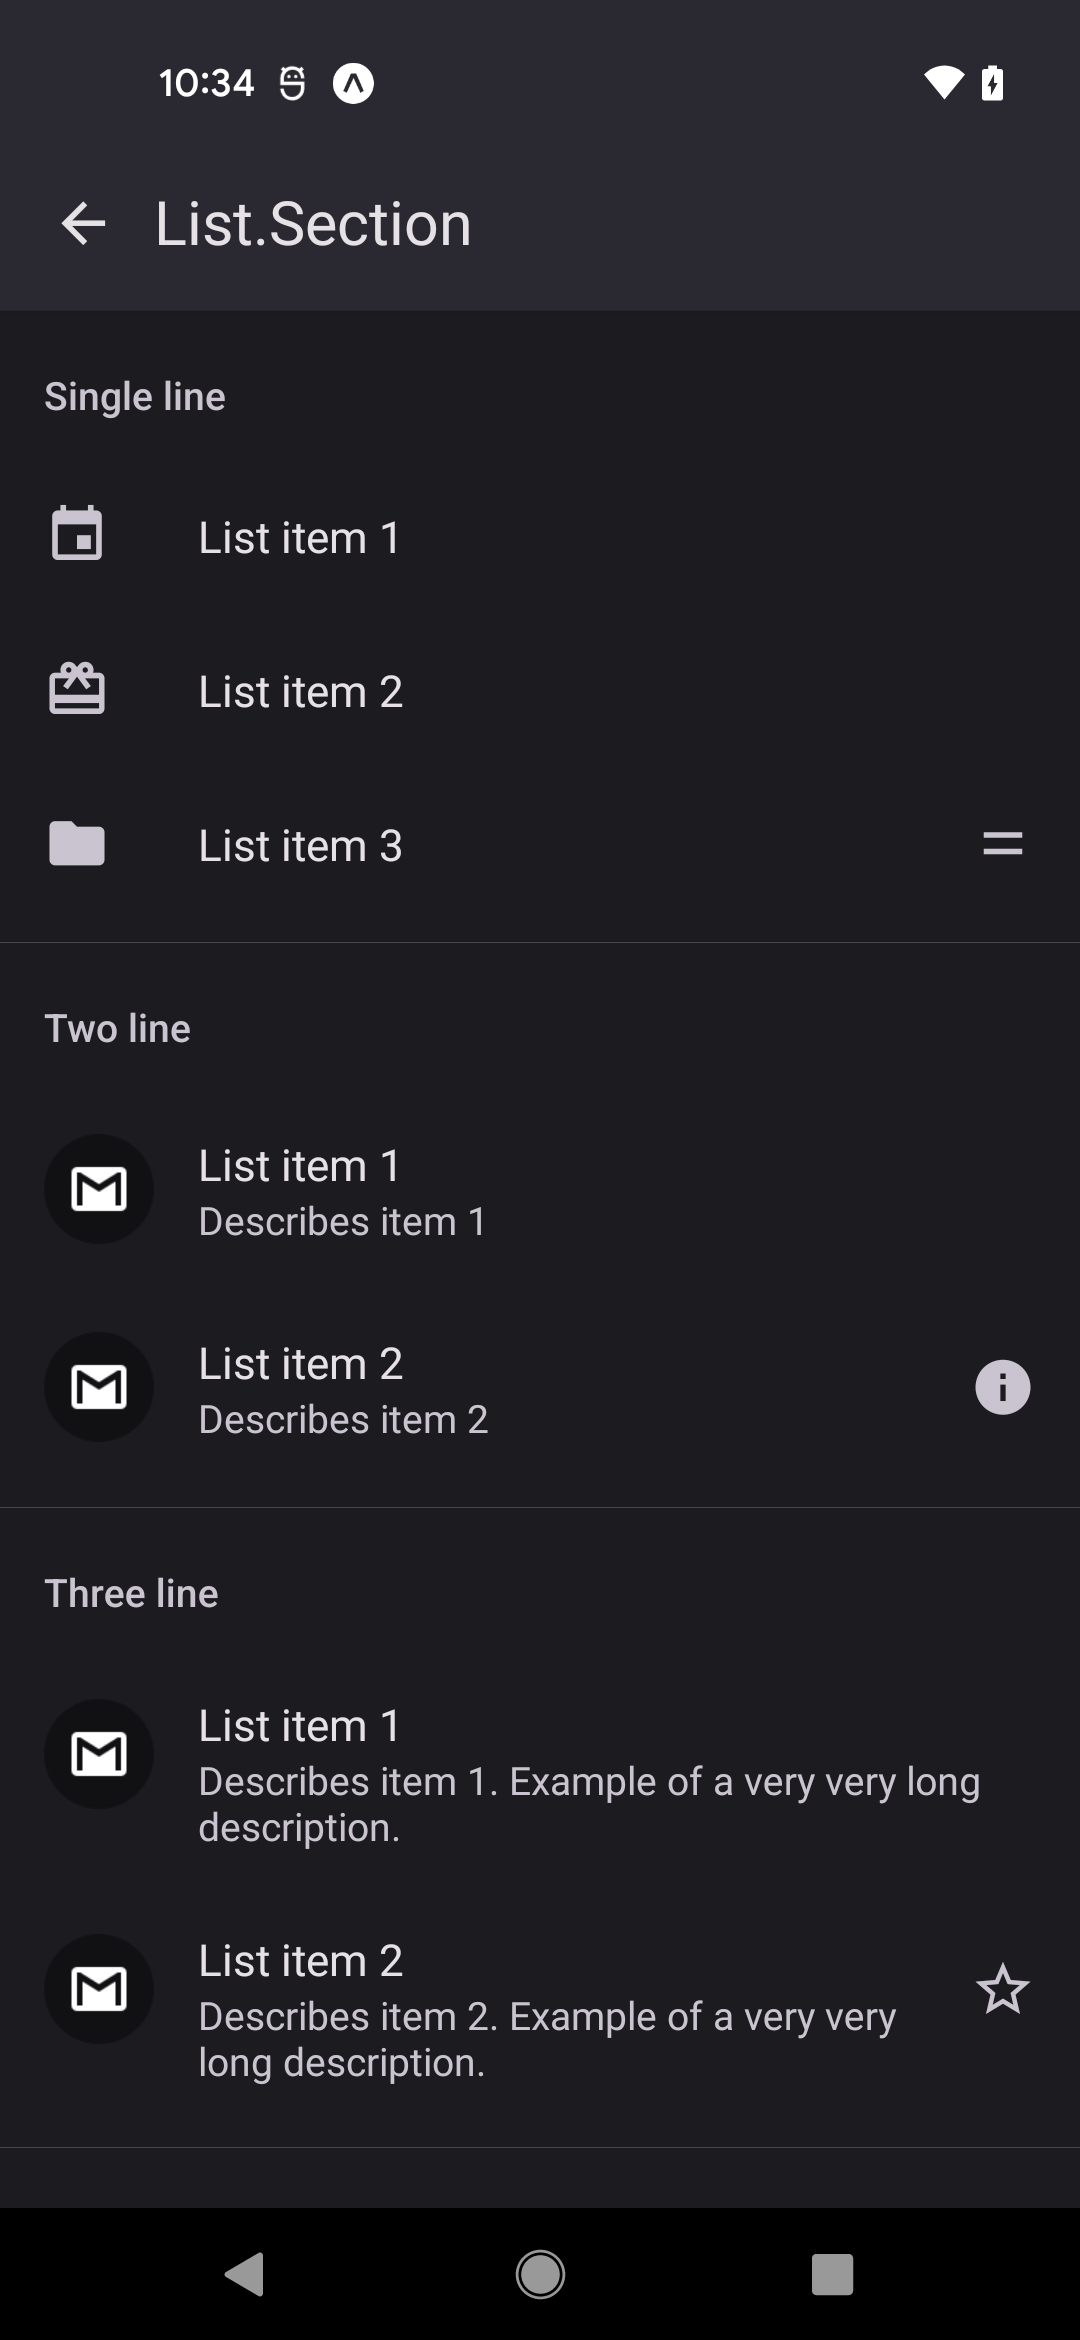This screenshot has height=2340, width=1080.
Task: Tap the calendar icon beside List item 1
Action: pos(77,534)
